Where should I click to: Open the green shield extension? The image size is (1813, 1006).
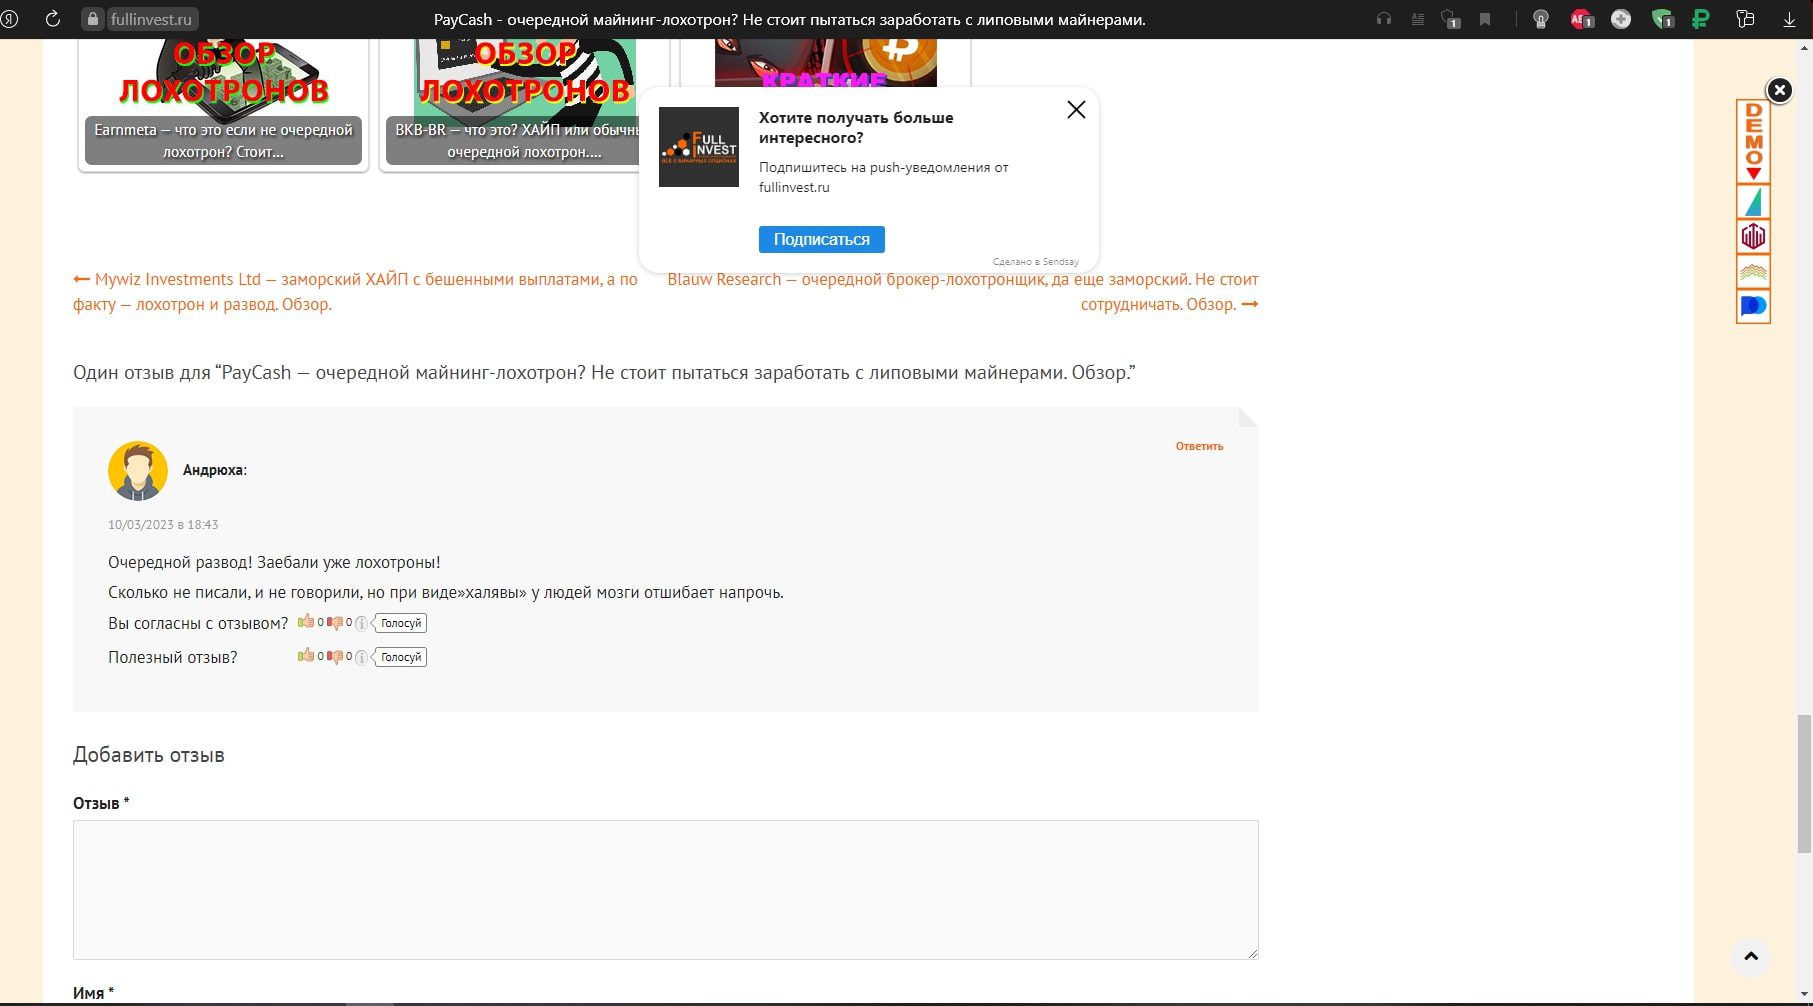click(x=1662, y=19)
